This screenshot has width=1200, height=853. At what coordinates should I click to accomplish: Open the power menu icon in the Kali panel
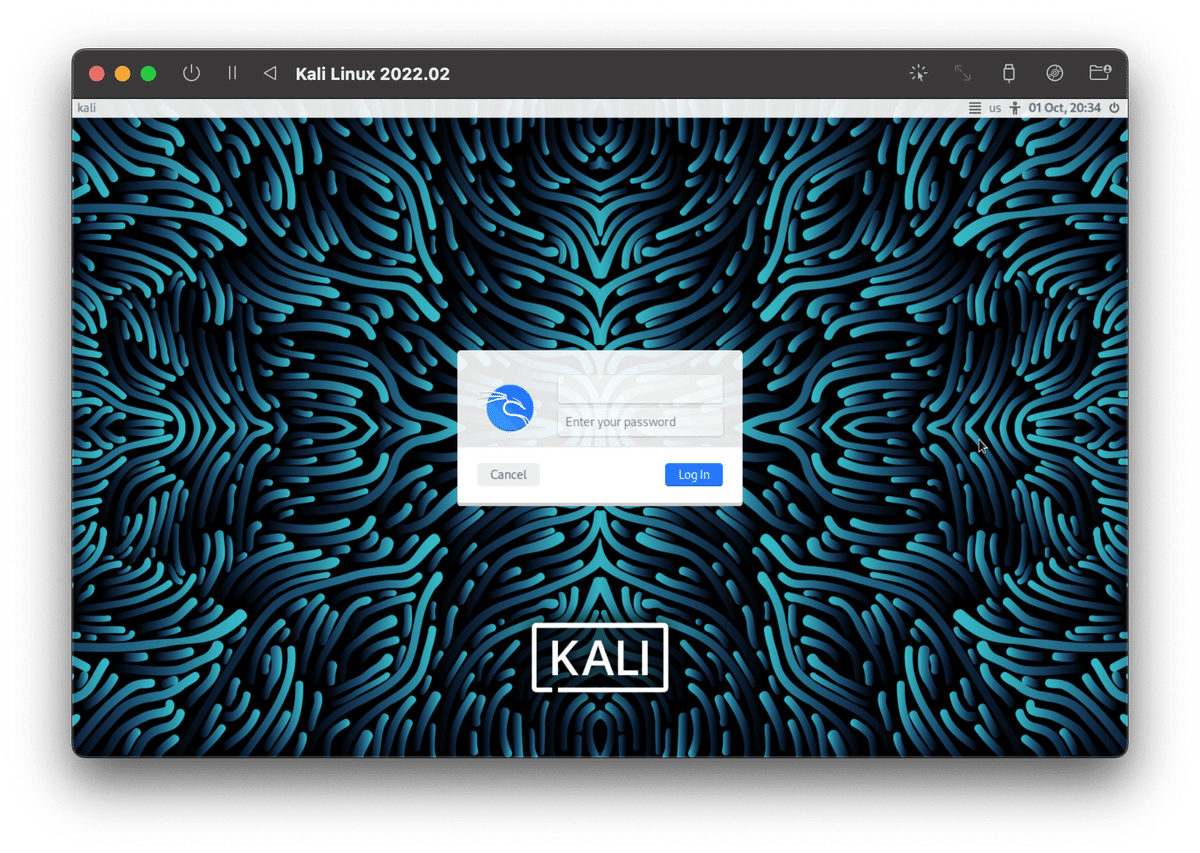coord(1114,108)
